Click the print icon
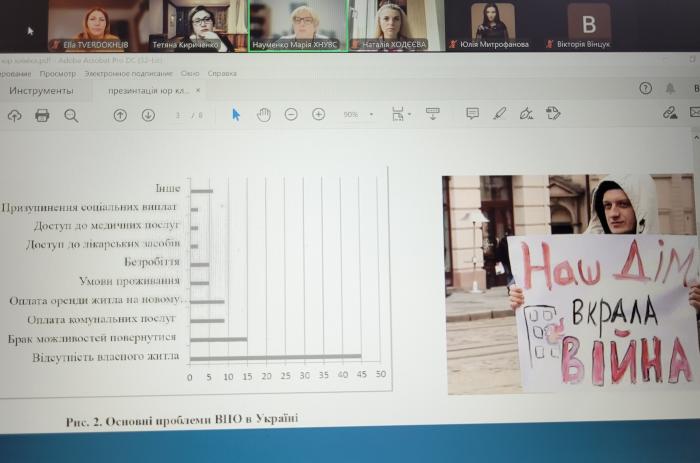Screen dimensions: 700x463 coord(42,115)
